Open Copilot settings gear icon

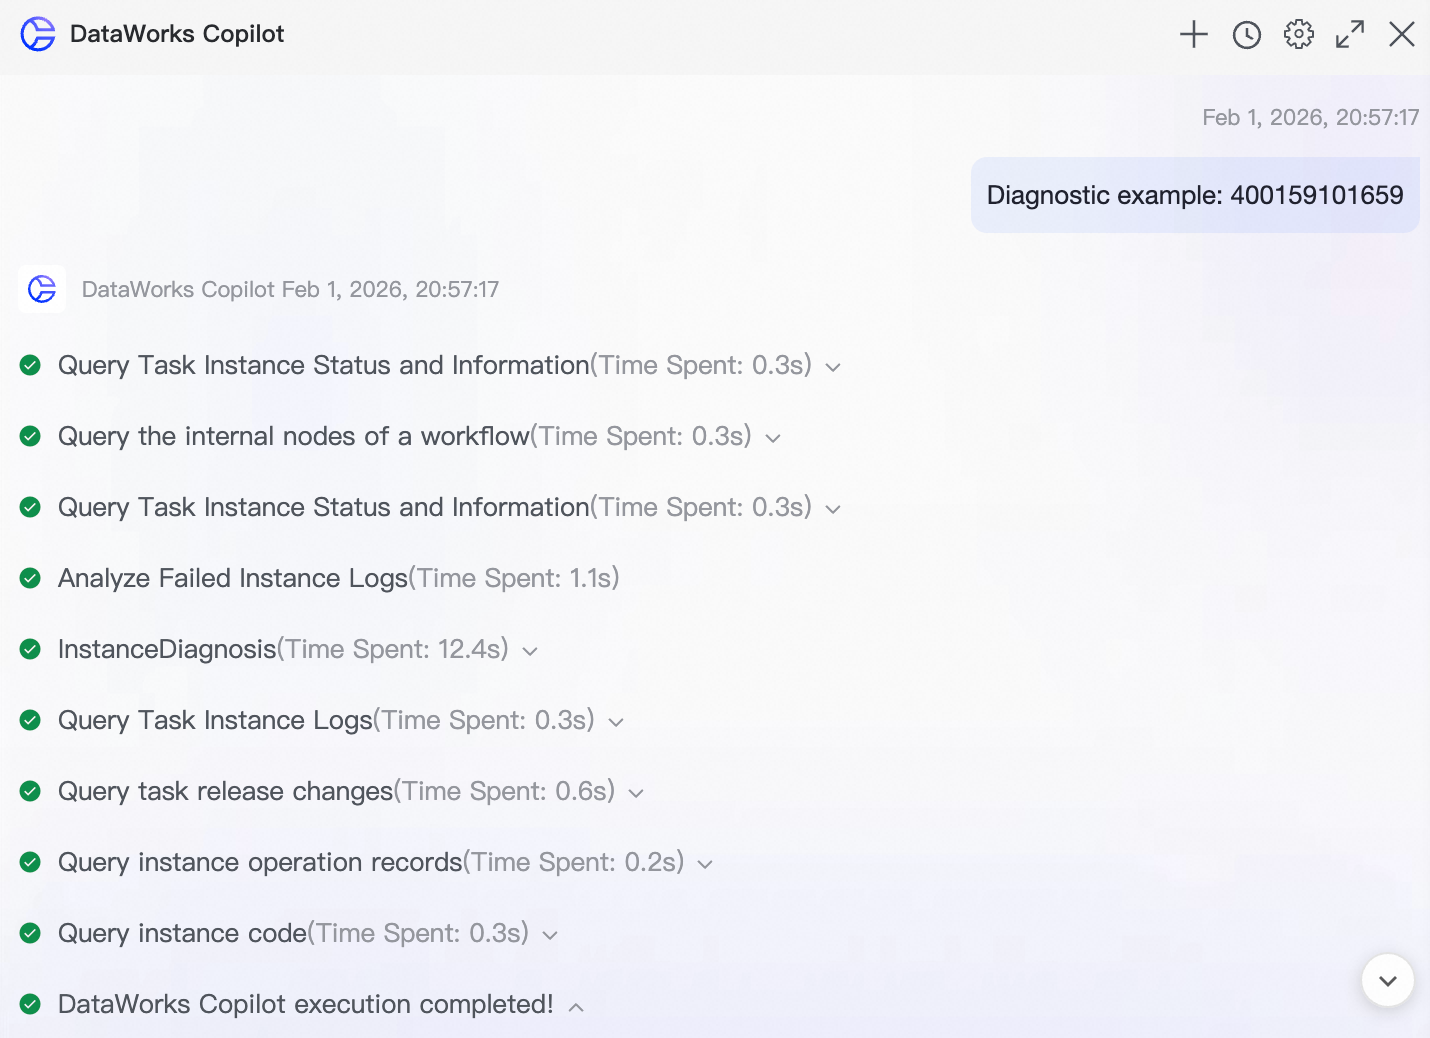click(1299, 35)
